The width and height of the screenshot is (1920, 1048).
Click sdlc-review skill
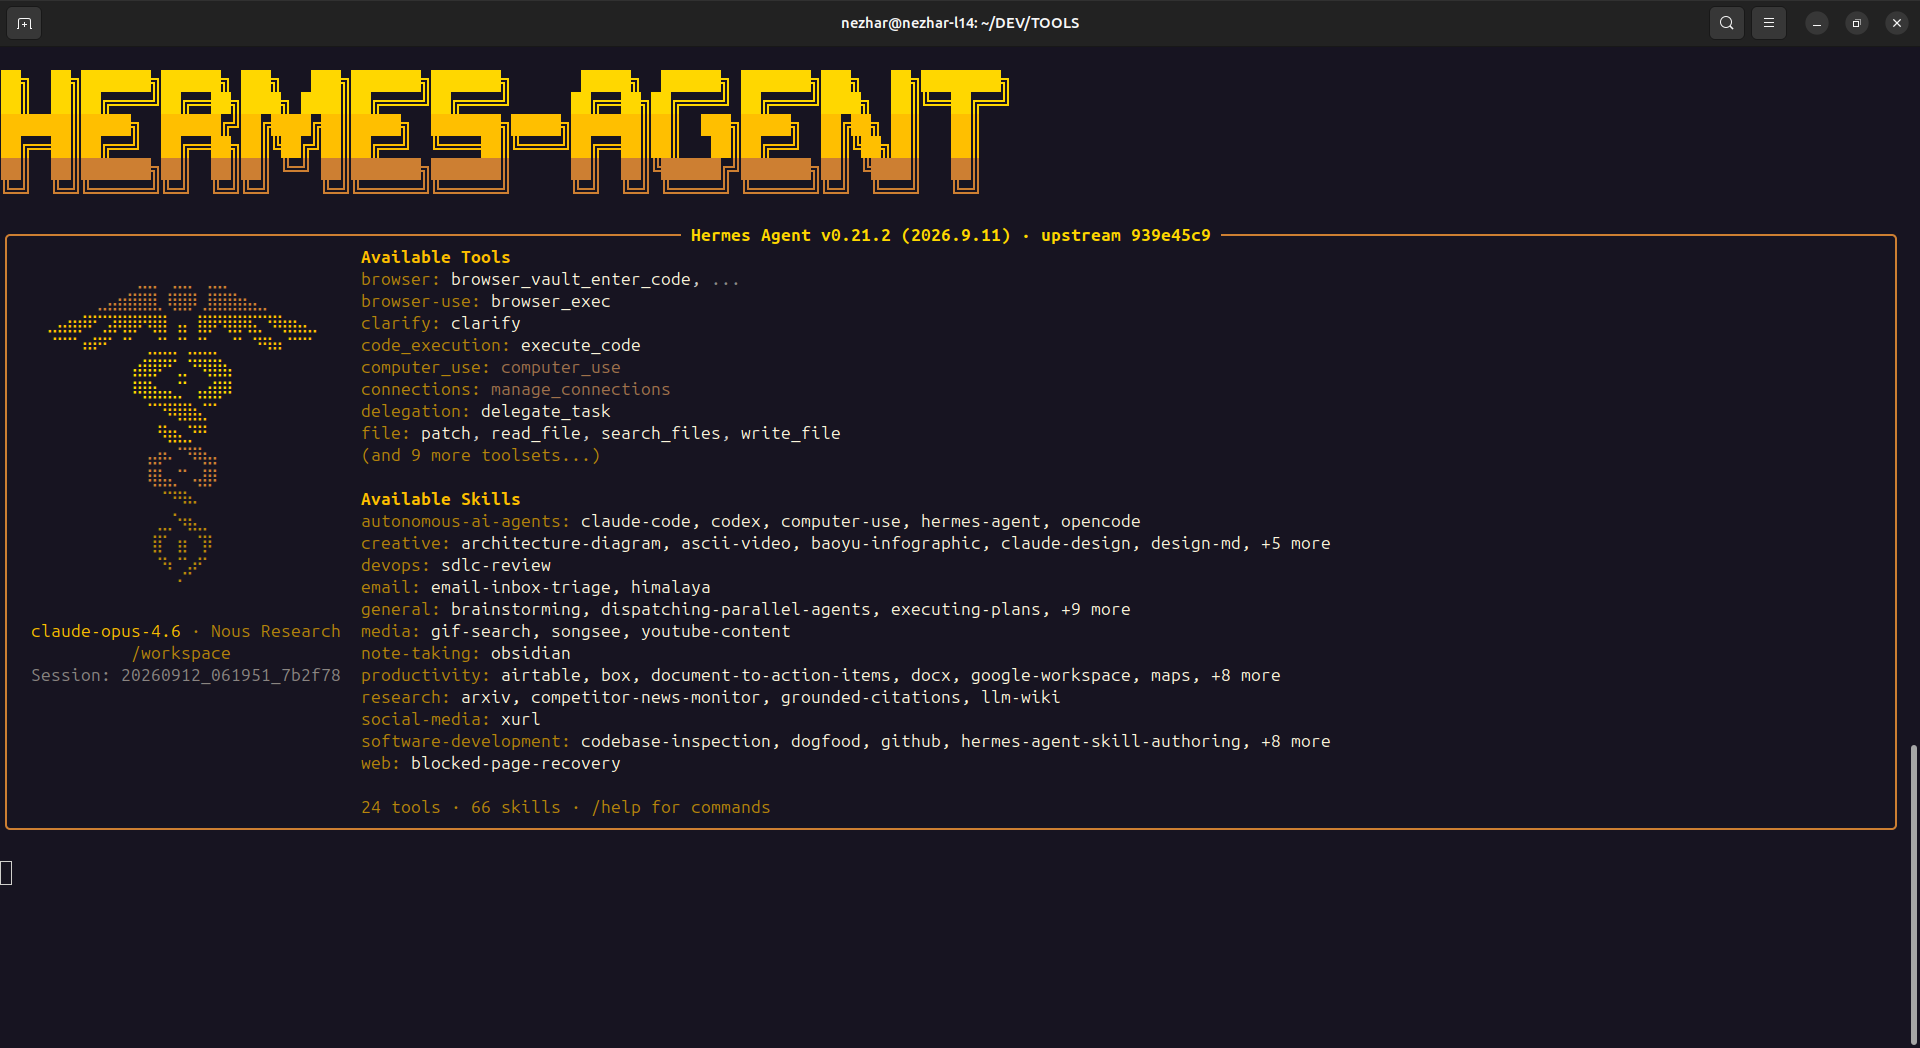[495, 565]
